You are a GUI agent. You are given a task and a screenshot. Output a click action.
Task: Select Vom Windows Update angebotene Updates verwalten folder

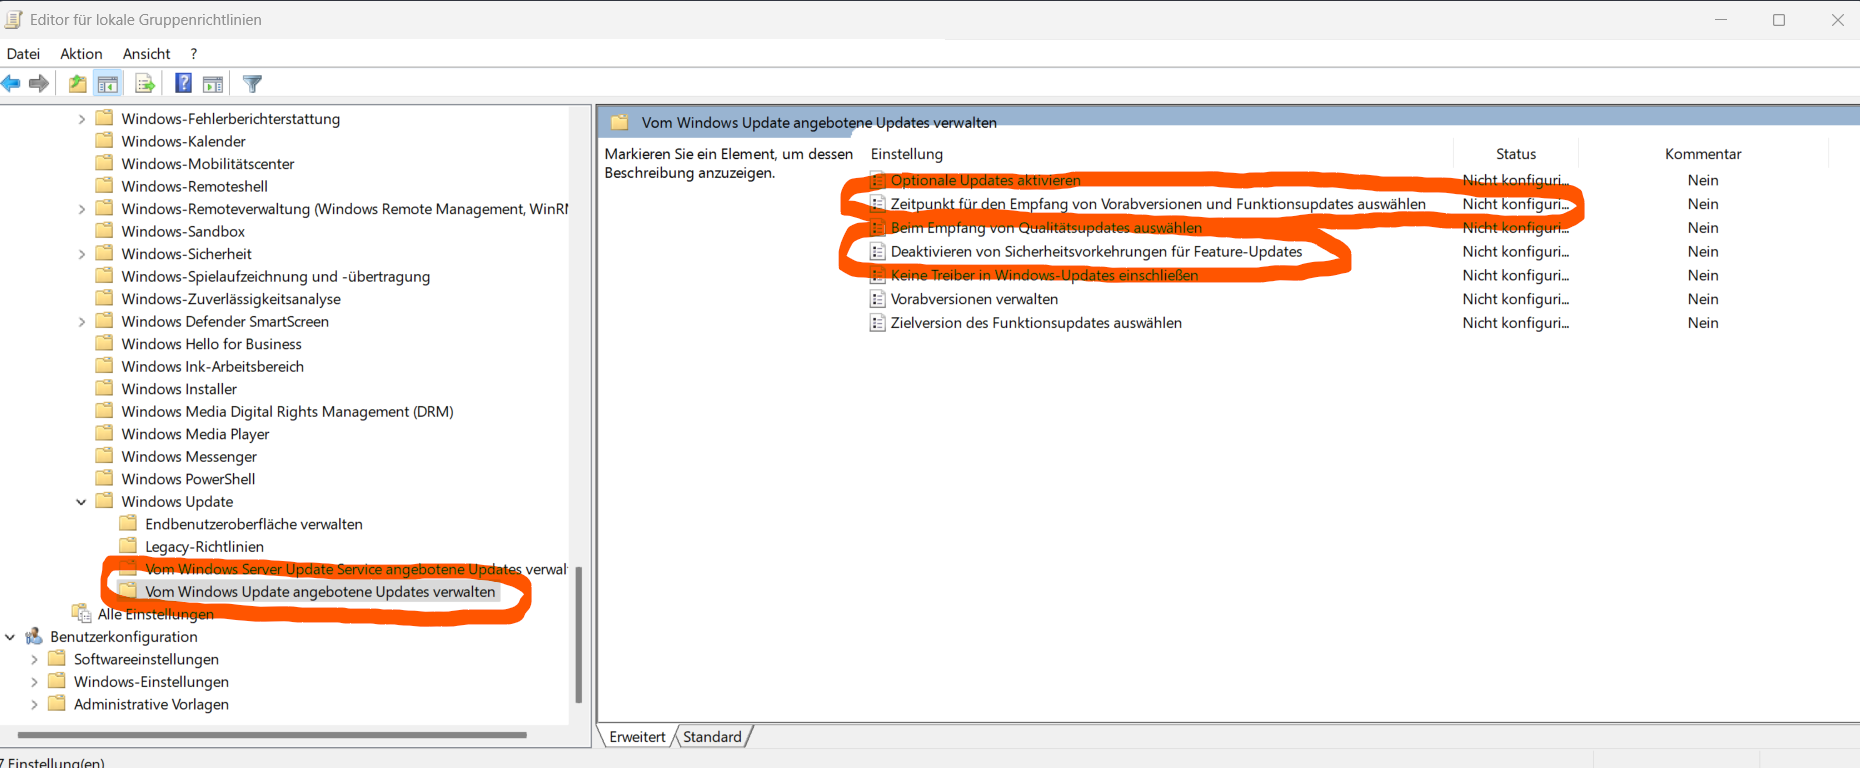pos(320,592)
